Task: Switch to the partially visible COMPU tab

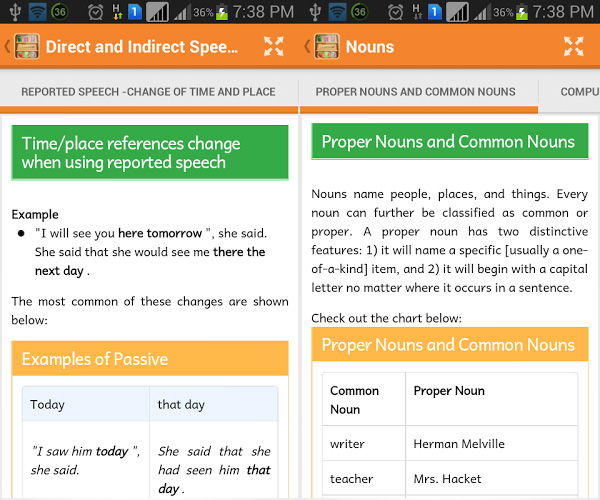Action: (x=578, y=92)
